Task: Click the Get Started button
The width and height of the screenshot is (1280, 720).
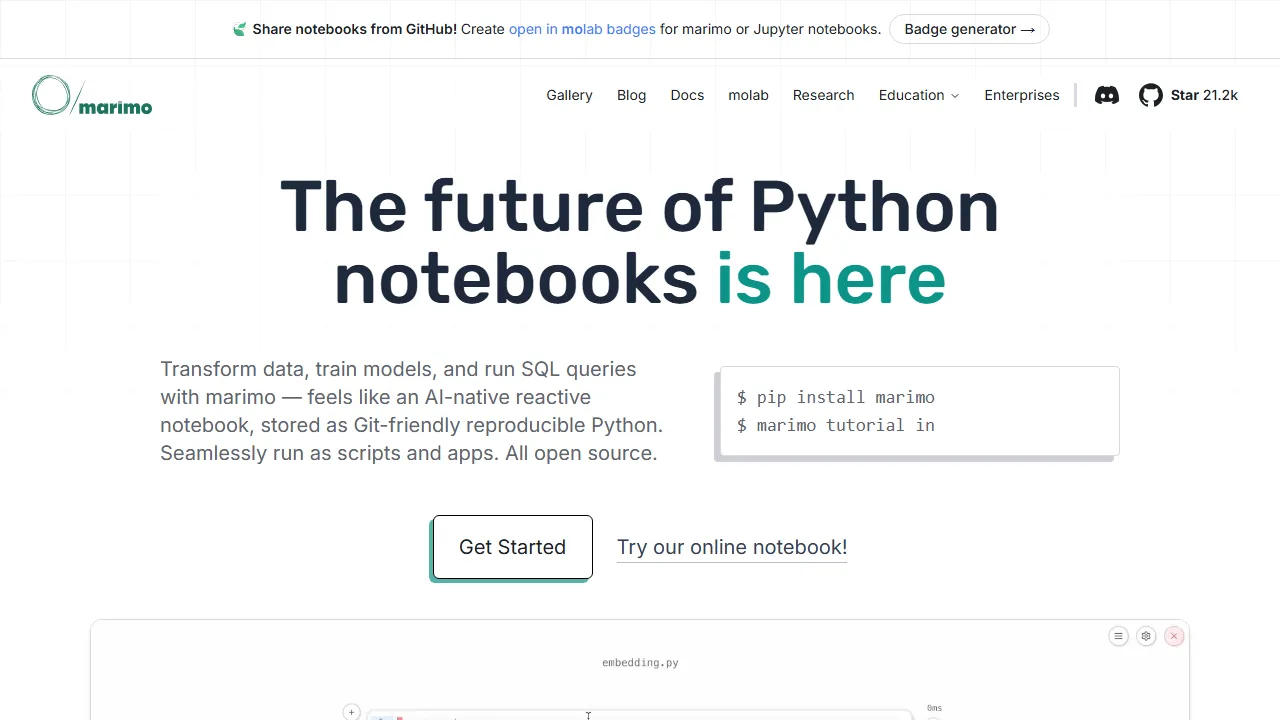Action: (512, 547)
